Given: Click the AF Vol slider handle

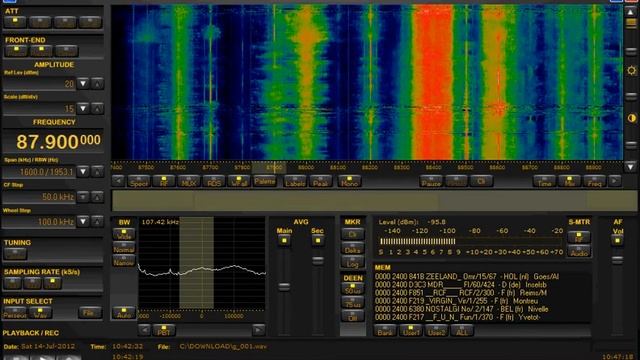Looking at the screenshot, I should pyautogui.click(x=617, y=260).
